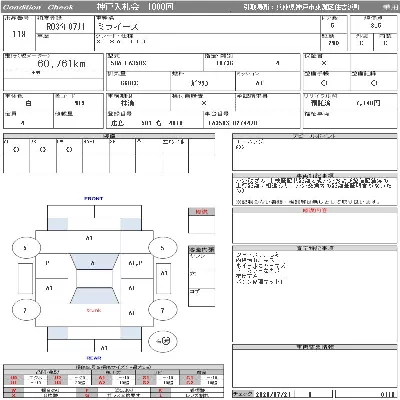This screenshot has height=400, width=400.
Task: Select the '神戸入札会 1000円' header text
Action: coord(135,7)
